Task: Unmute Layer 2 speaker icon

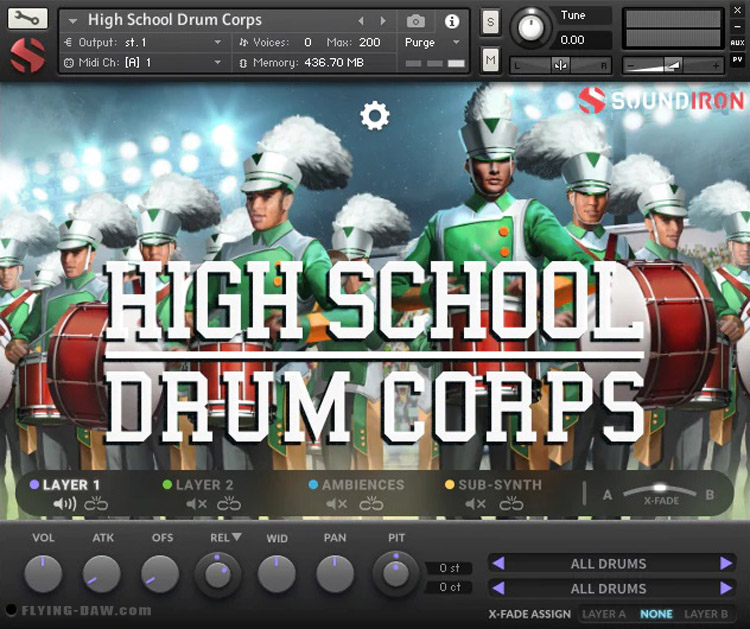Action: 197,504
